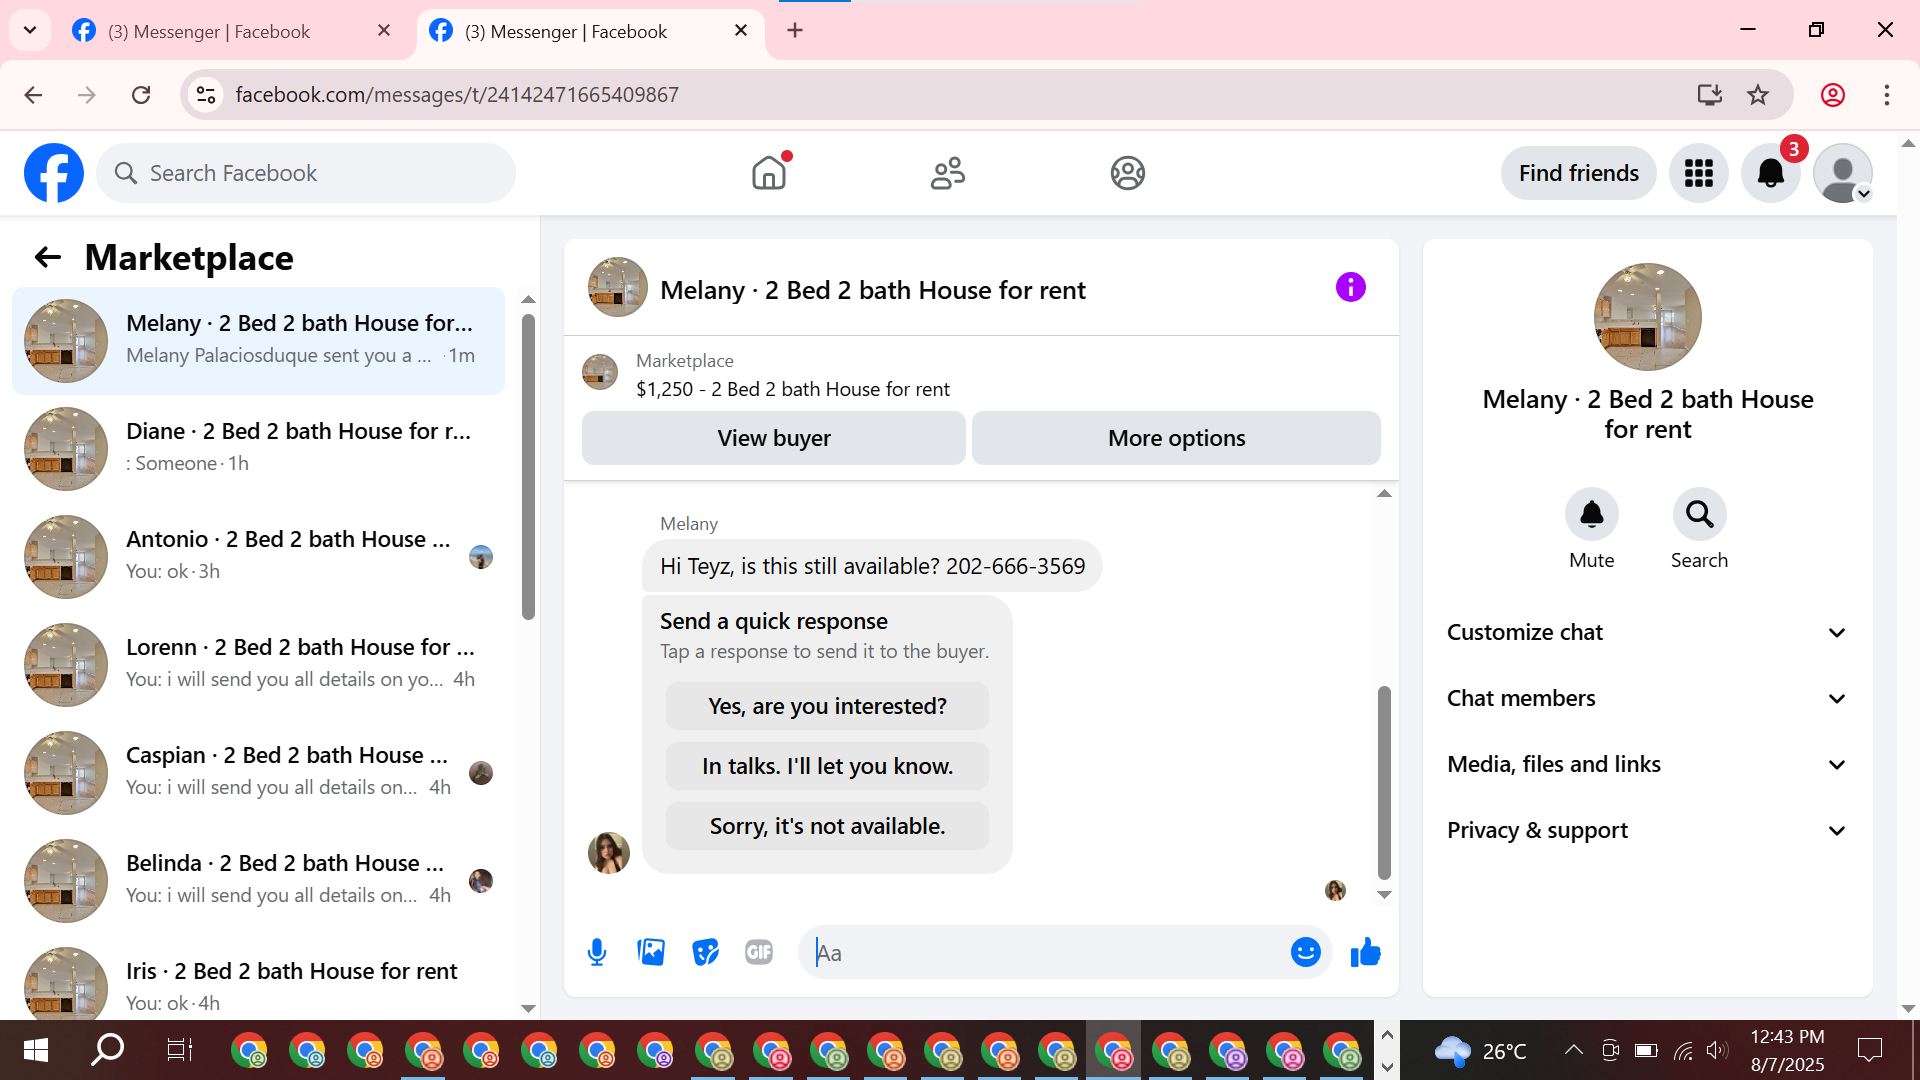This screenshot has width=1920, height=1080.
Task: Expand Privacy & support section
Action: (x=1647, y=830)
